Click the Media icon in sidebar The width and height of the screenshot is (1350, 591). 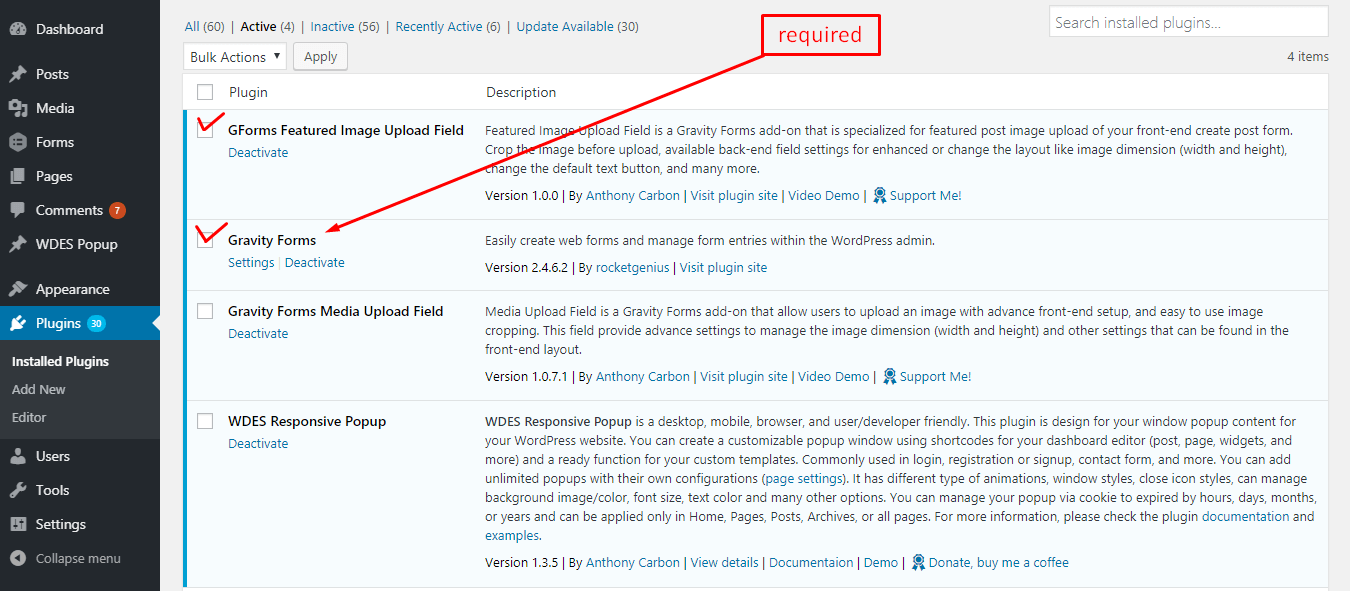coord(18,108)
